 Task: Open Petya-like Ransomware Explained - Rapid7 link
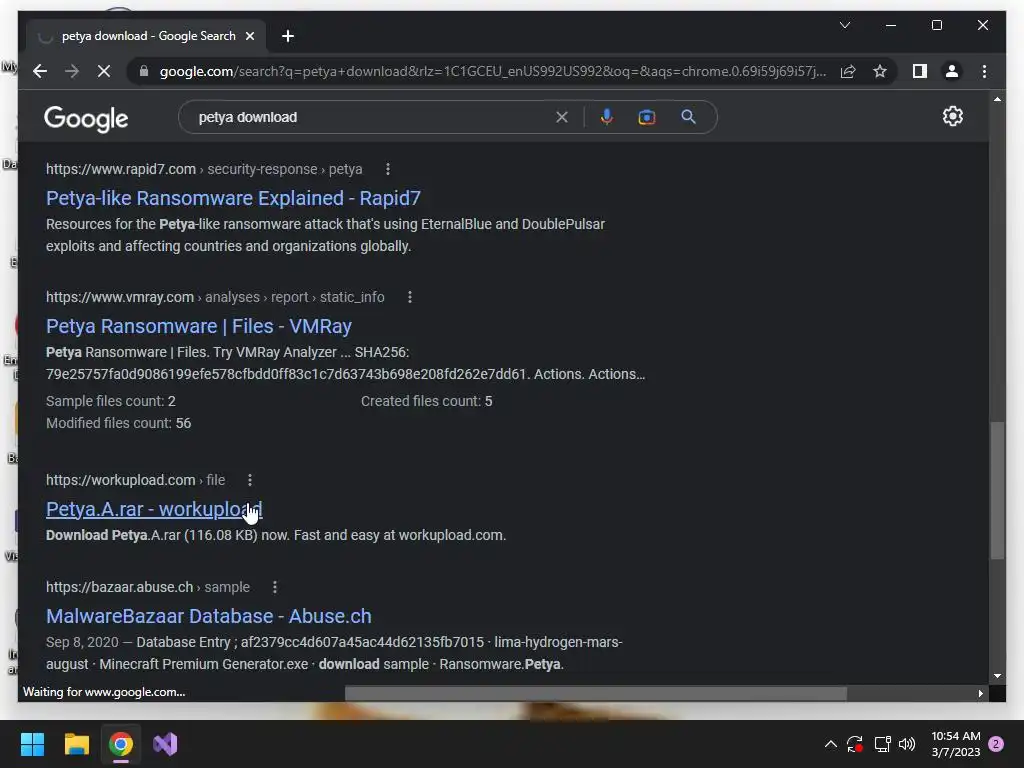[x=233, y=198]
